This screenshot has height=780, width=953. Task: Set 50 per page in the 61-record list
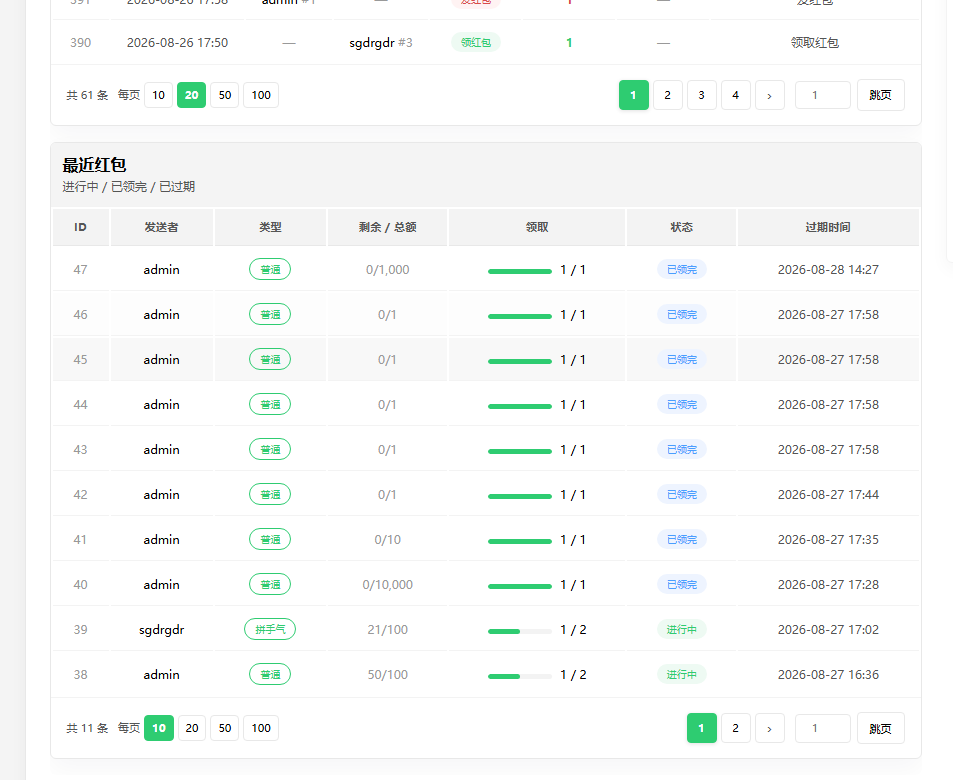pos(225,95)
